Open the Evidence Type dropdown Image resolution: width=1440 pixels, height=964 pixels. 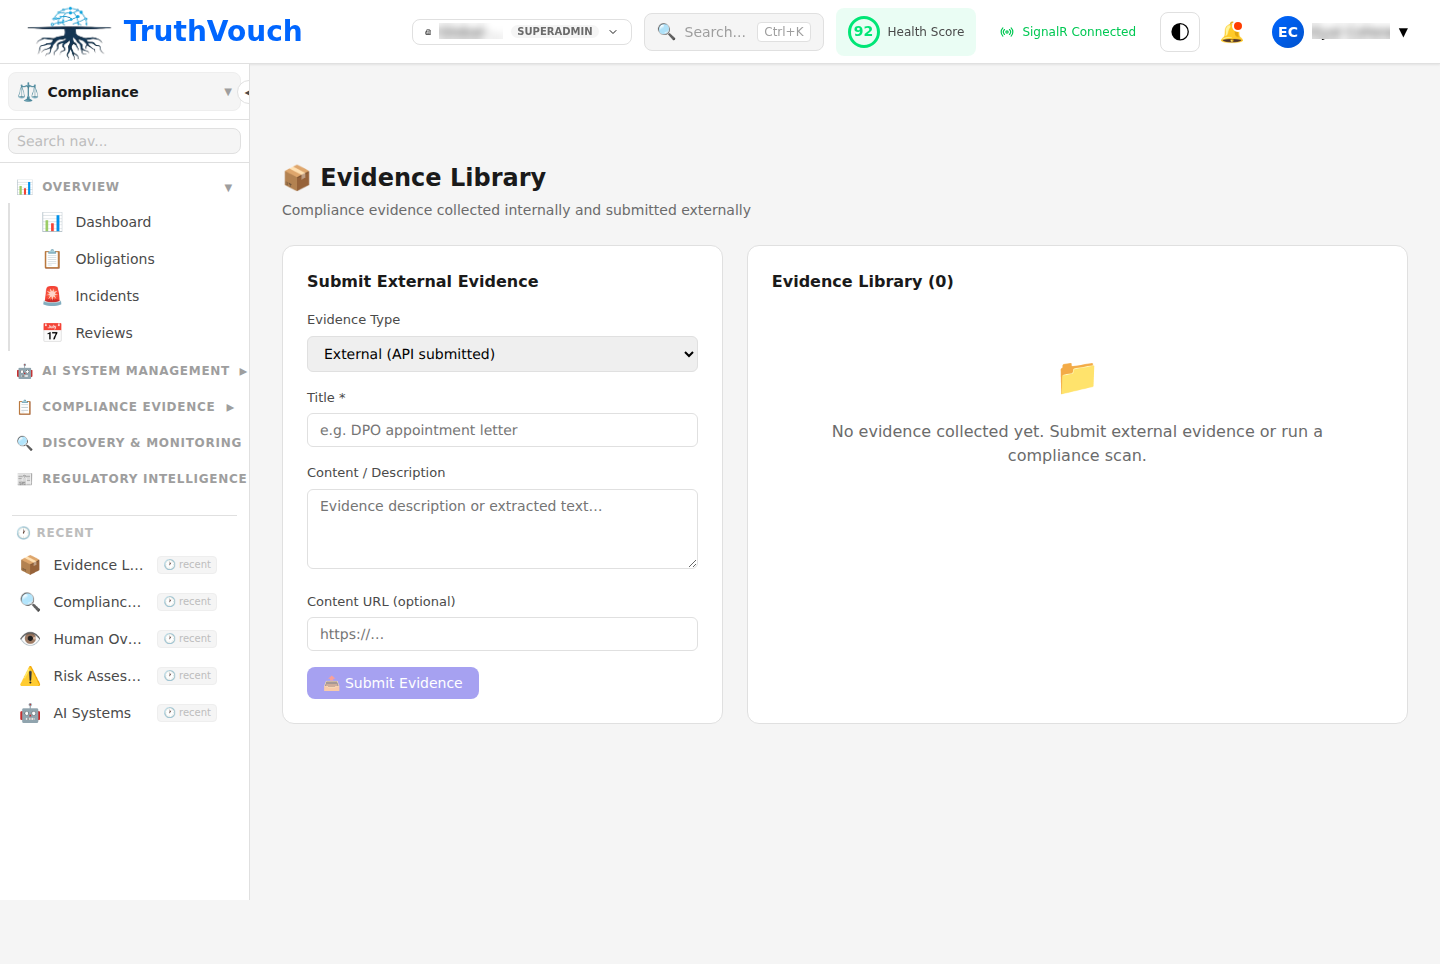502,354
